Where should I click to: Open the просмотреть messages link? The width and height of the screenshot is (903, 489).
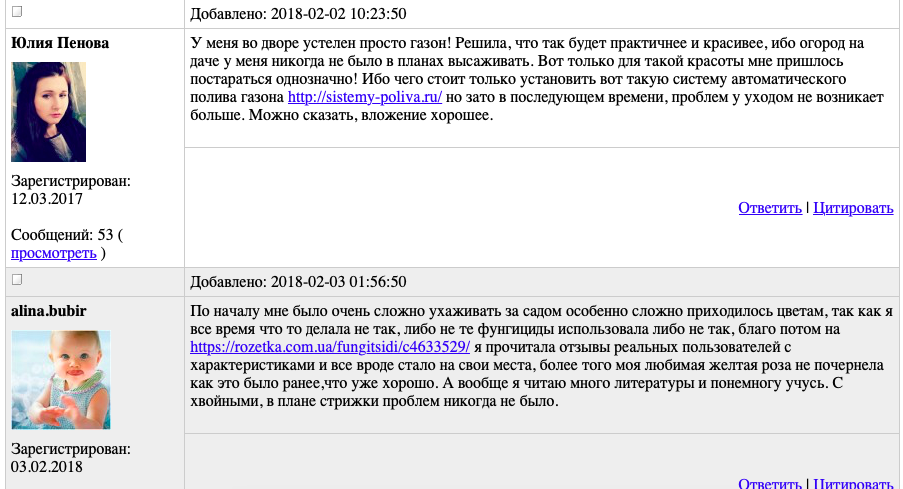54,253
